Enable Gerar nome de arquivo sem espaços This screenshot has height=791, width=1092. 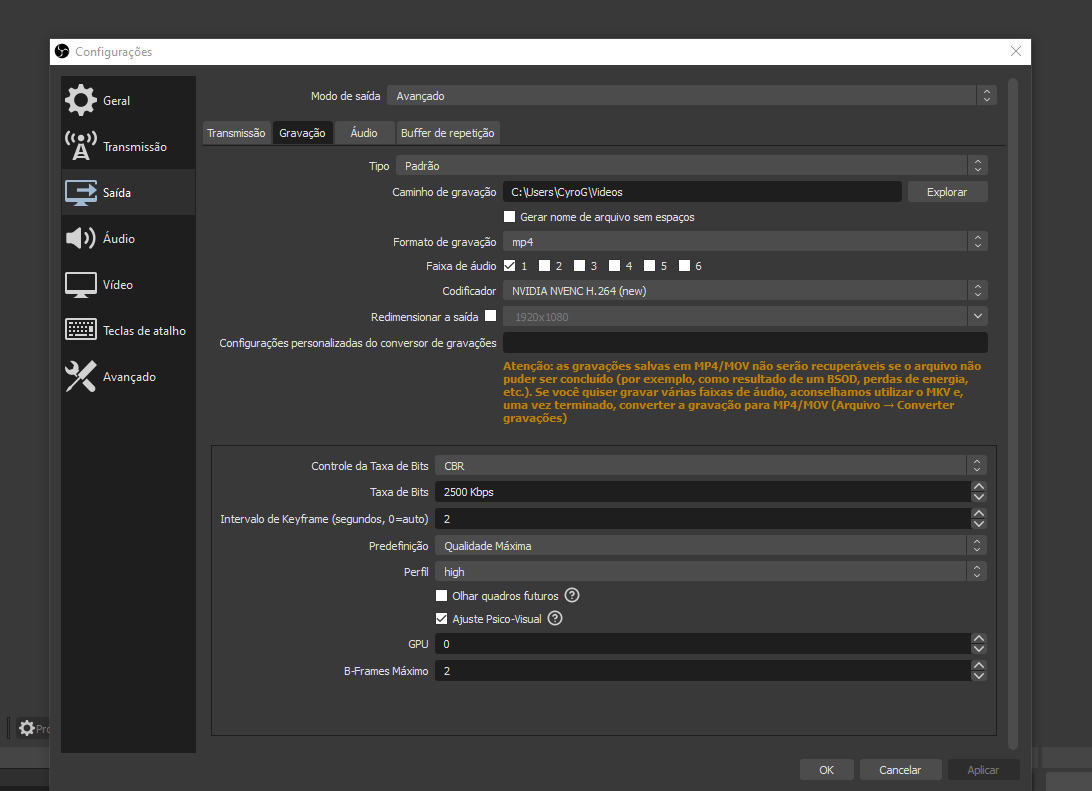pos(510,217)
